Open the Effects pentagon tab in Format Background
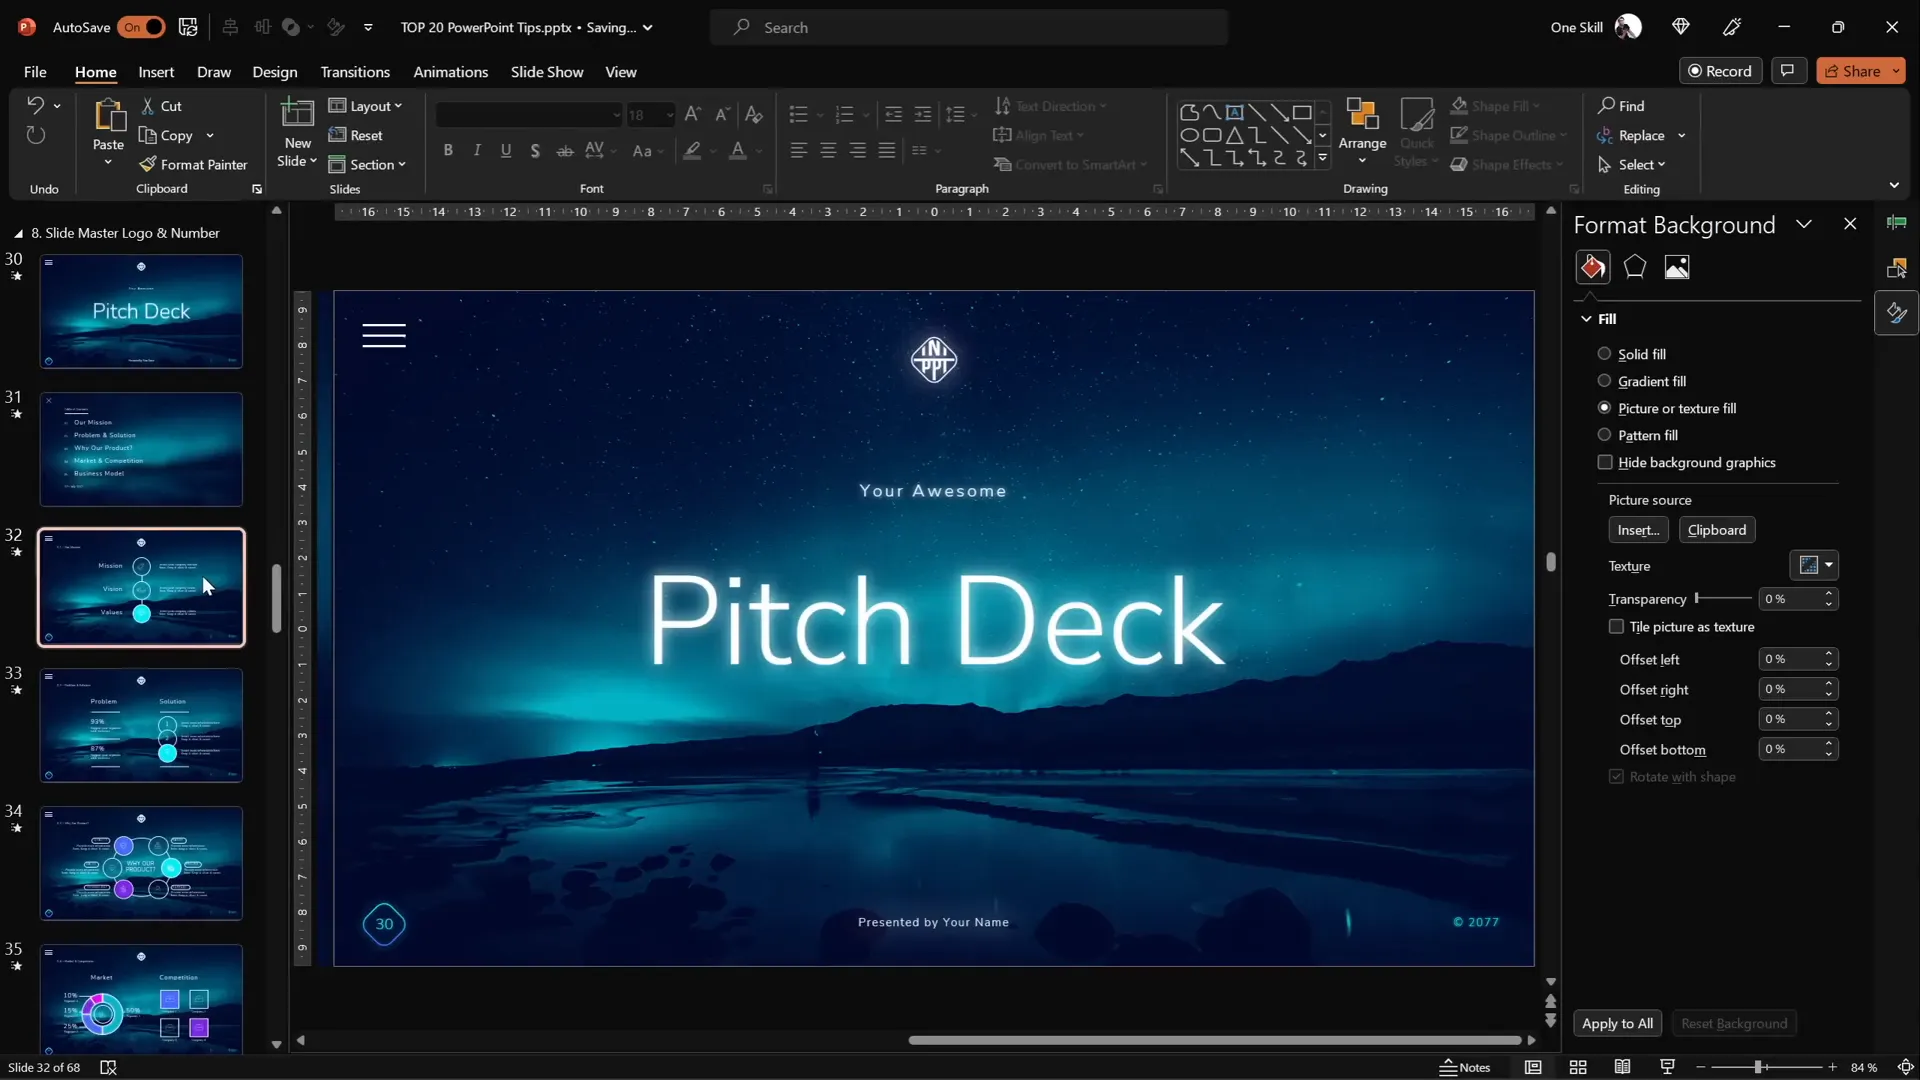Image resolution: width=1920 pixels, height=1080 pixels. (1635, 267)
